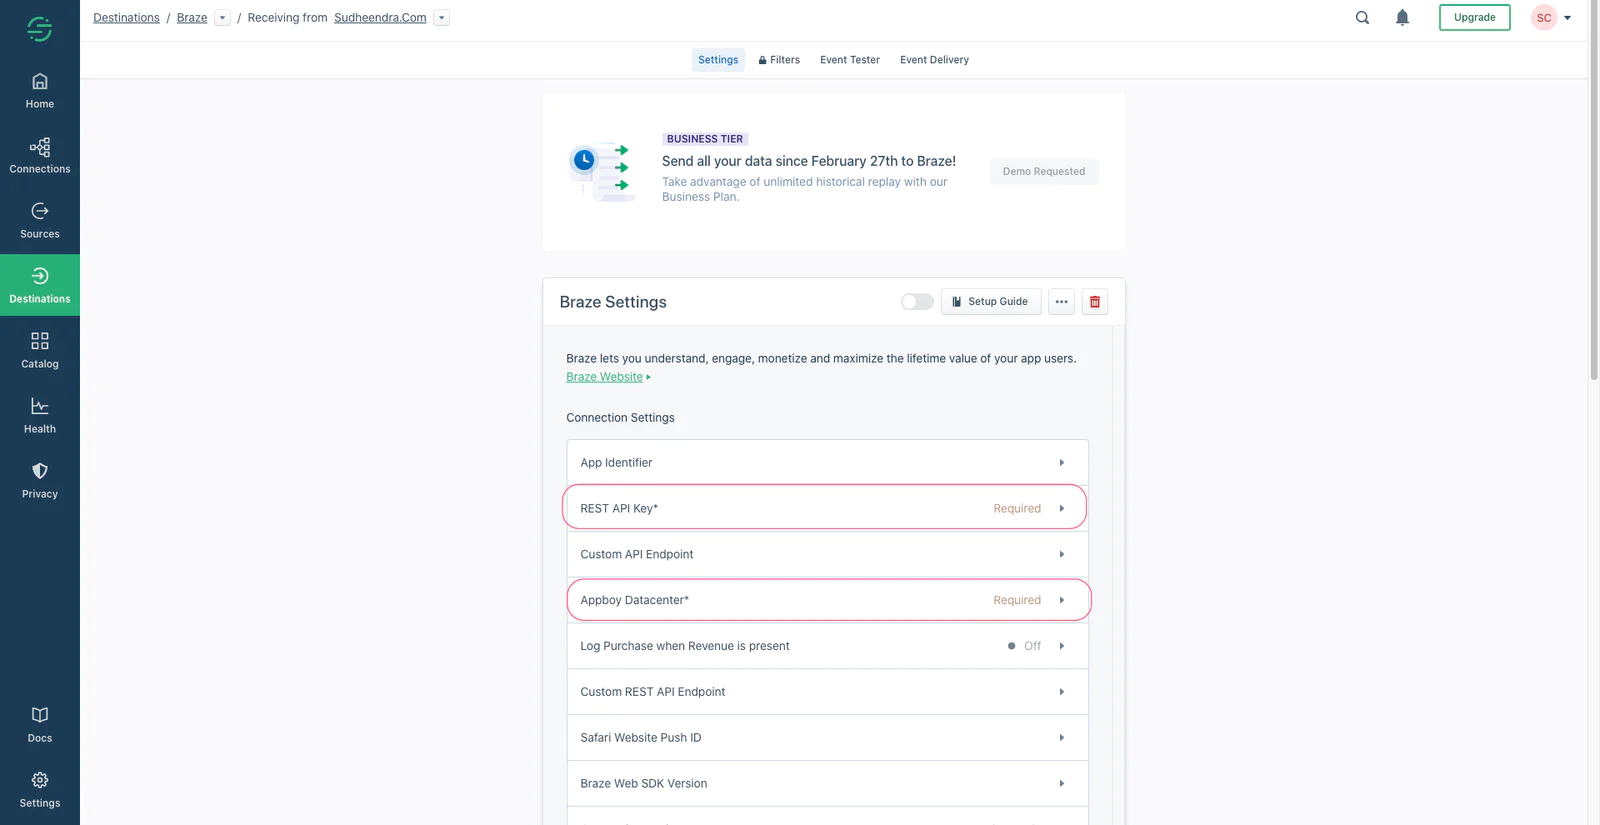Switch to the Event Tester tab
The width and height of the screenshot is (1600, 825).
[x=850, y=60]
